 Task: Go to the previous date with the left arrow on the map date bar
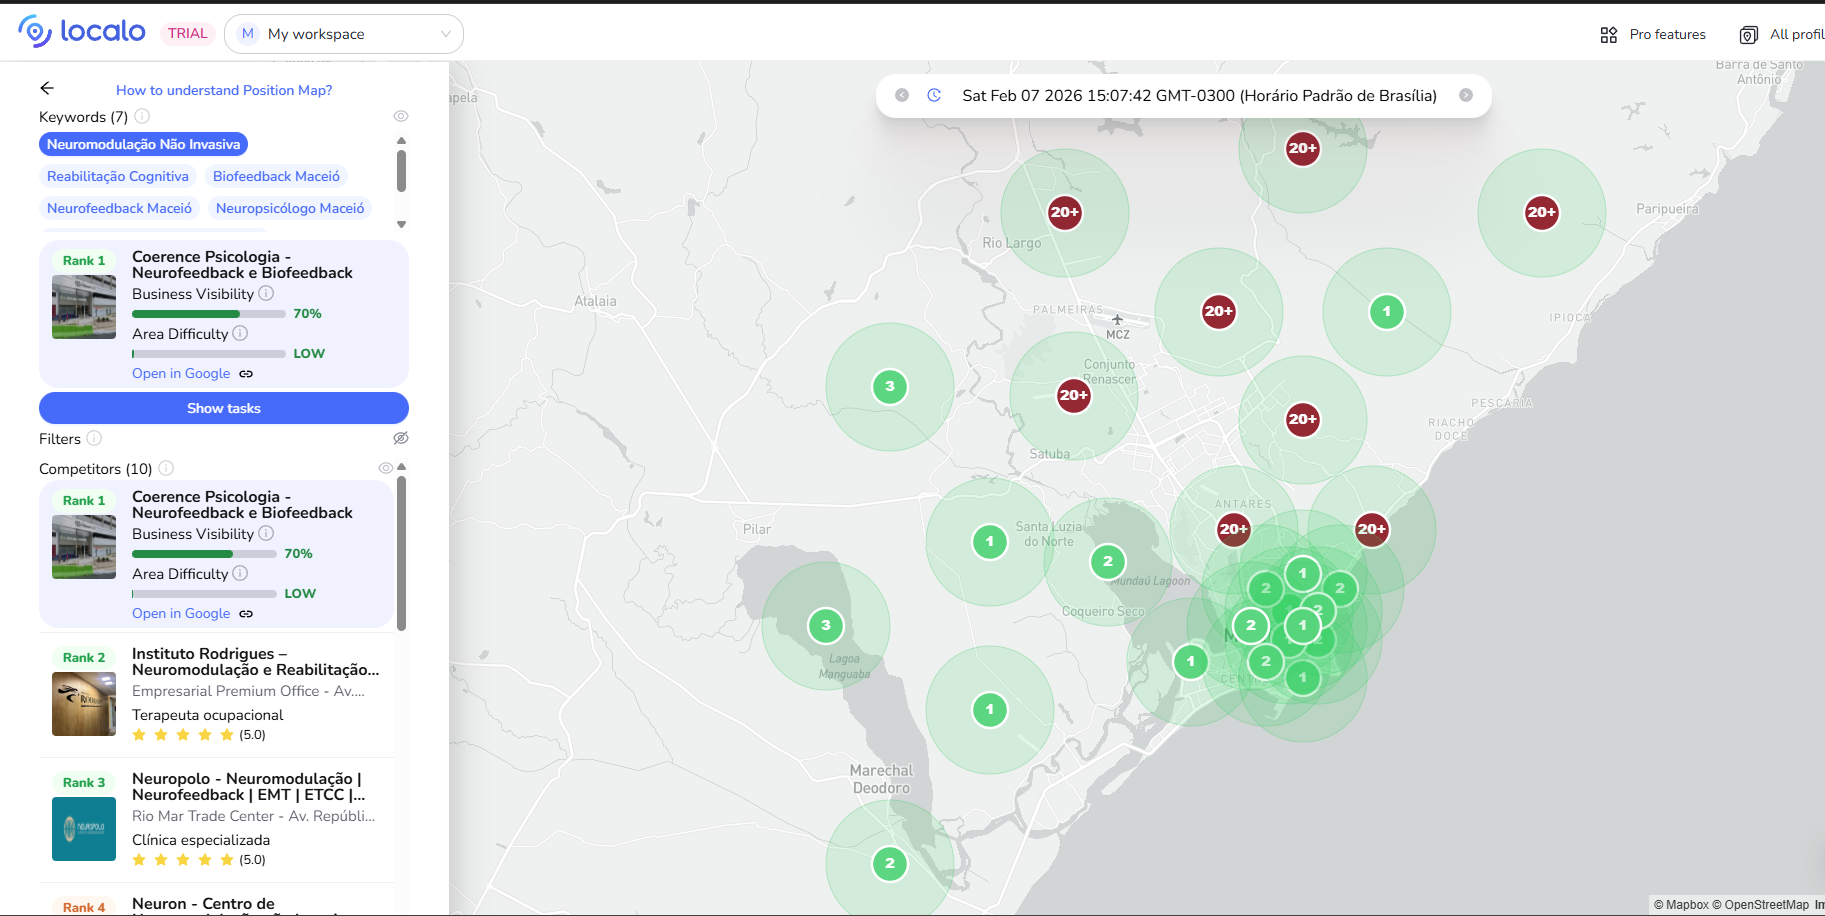point(902,95)
